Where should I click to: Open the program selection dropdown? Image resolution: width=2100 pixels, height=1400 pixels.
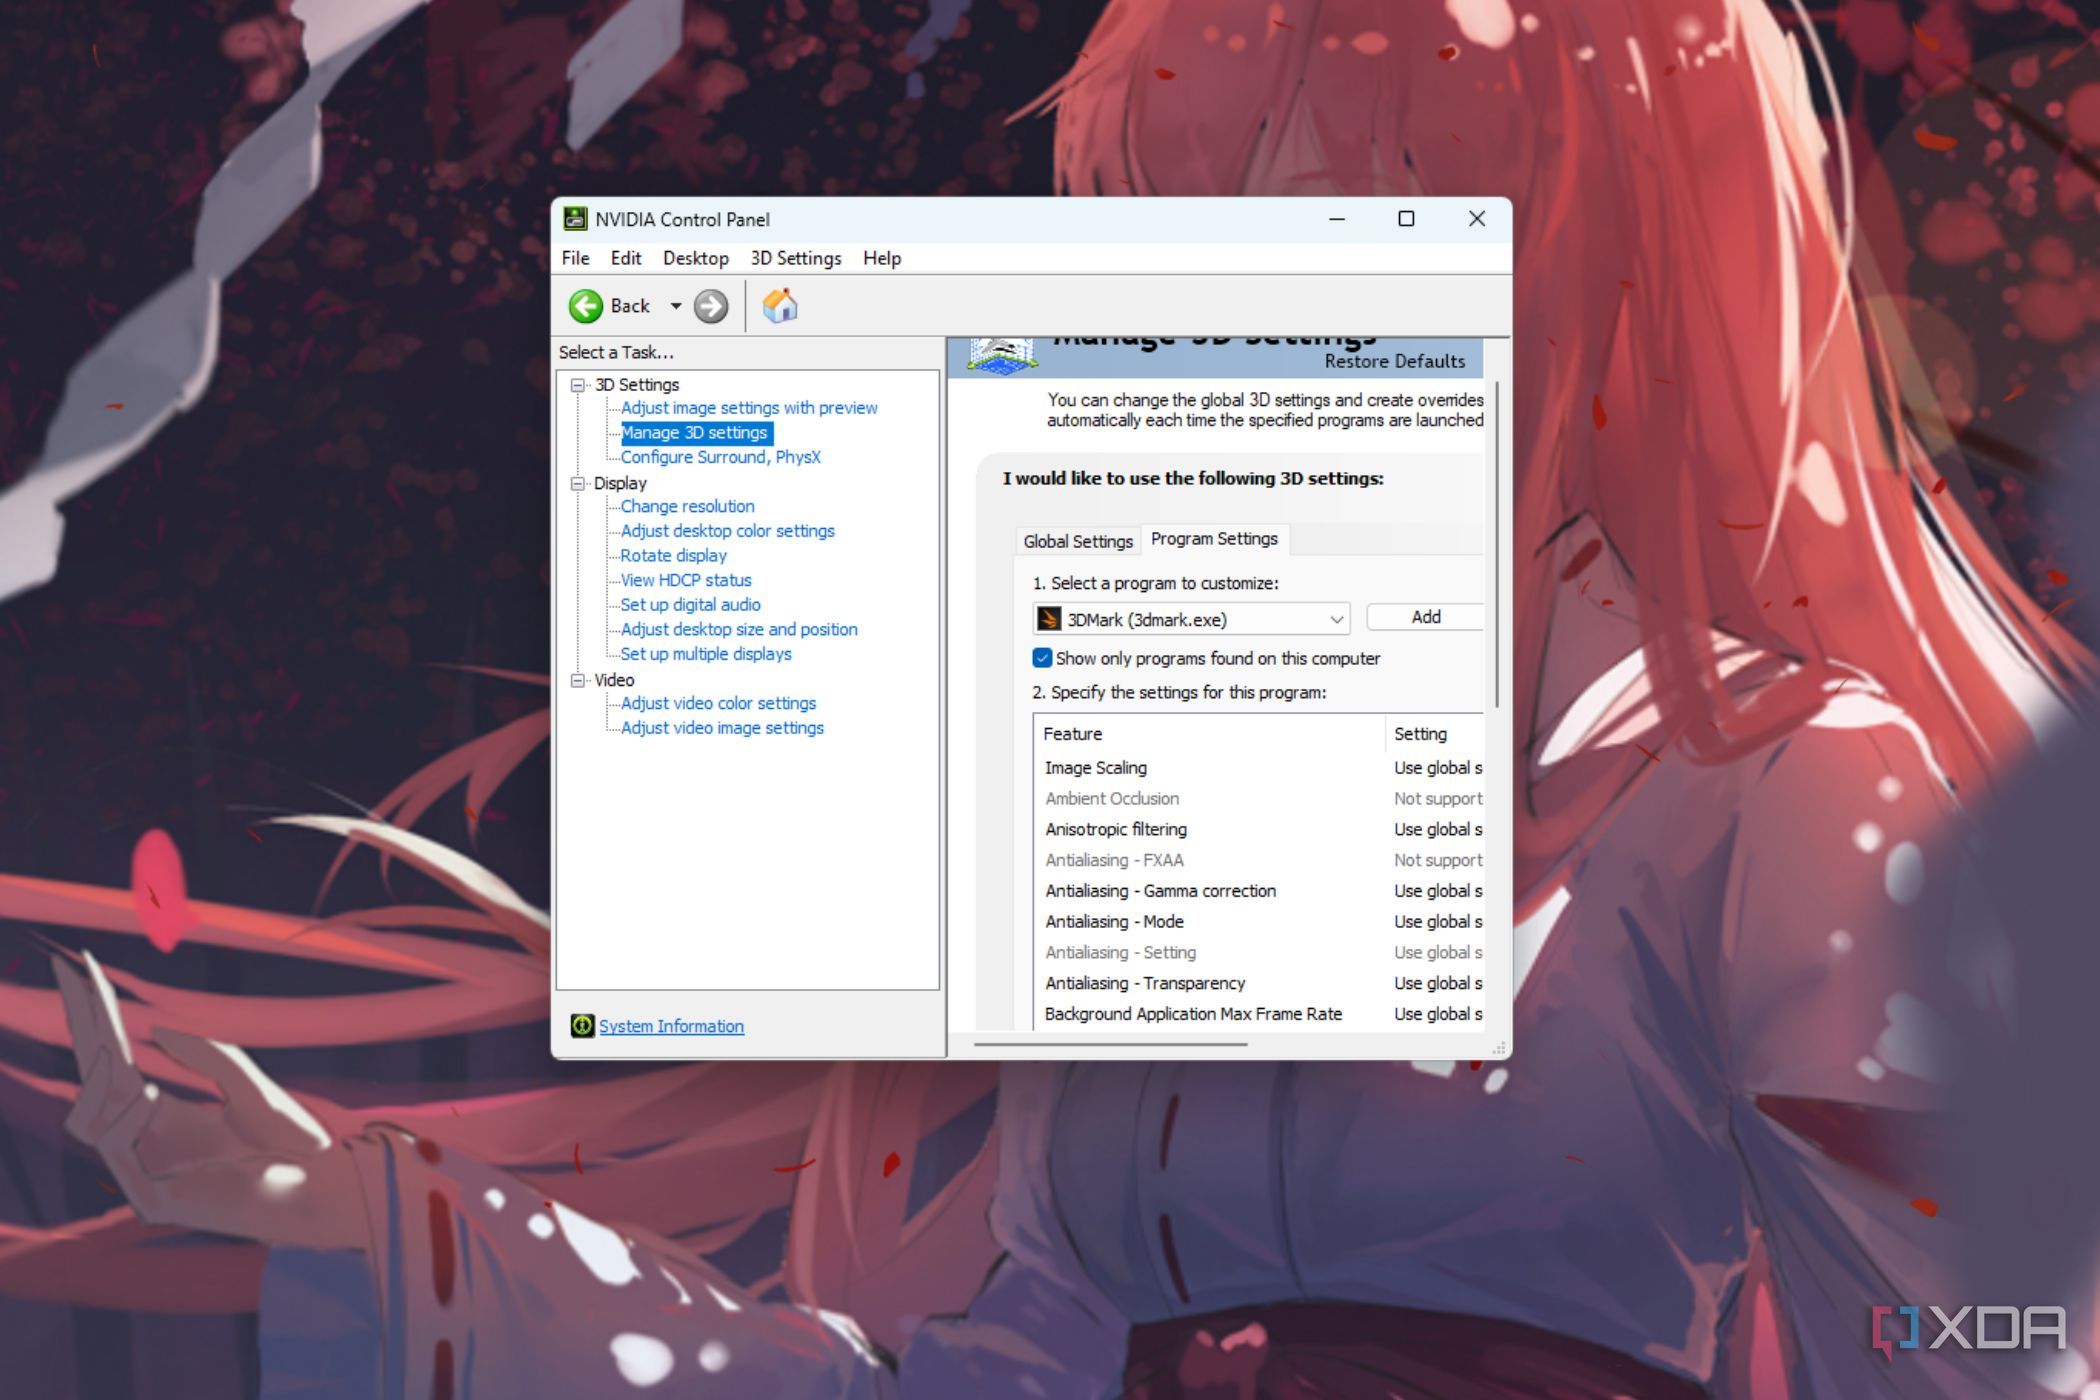[x=1335, y=620]
